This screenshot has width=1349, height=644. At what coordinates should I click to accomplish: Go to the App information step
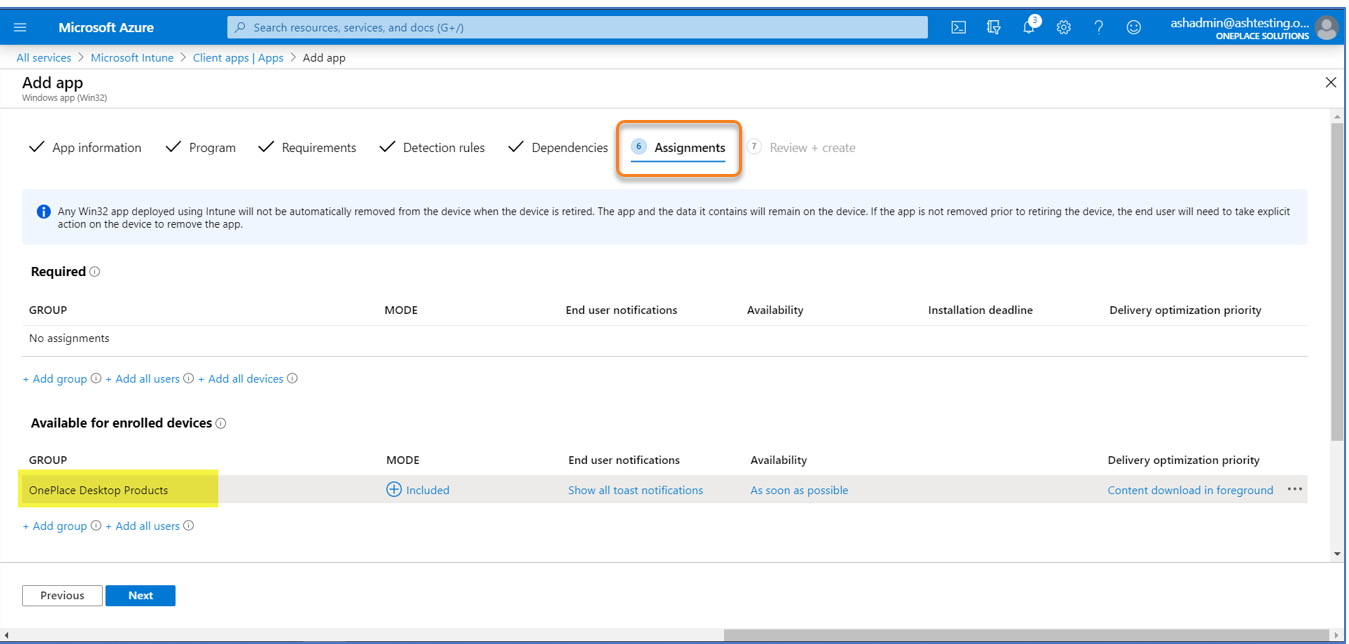(x=85, y=147)
